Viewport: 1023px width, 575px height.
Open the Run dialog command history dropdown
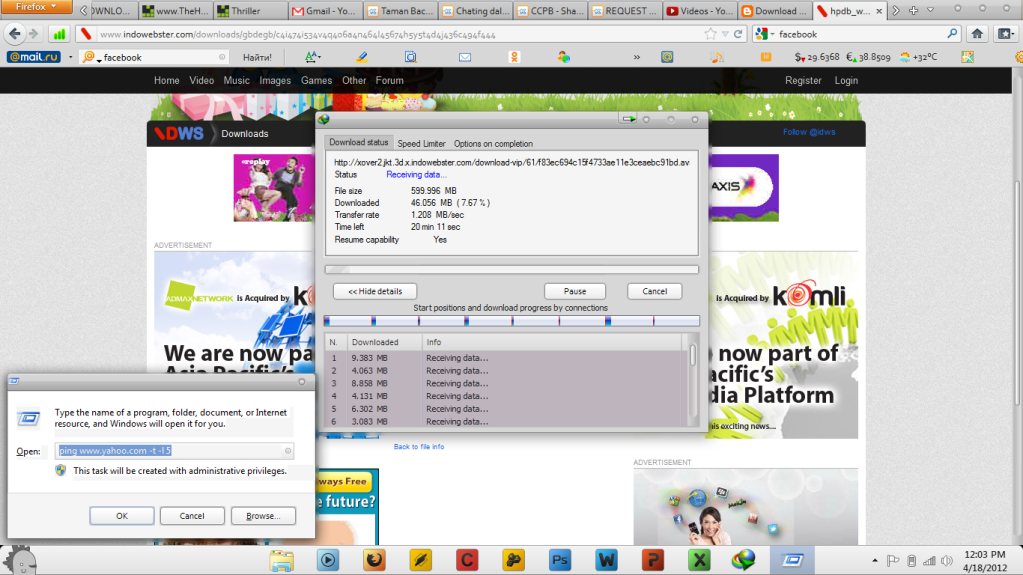pyautogui.click(x=288, y=451)
